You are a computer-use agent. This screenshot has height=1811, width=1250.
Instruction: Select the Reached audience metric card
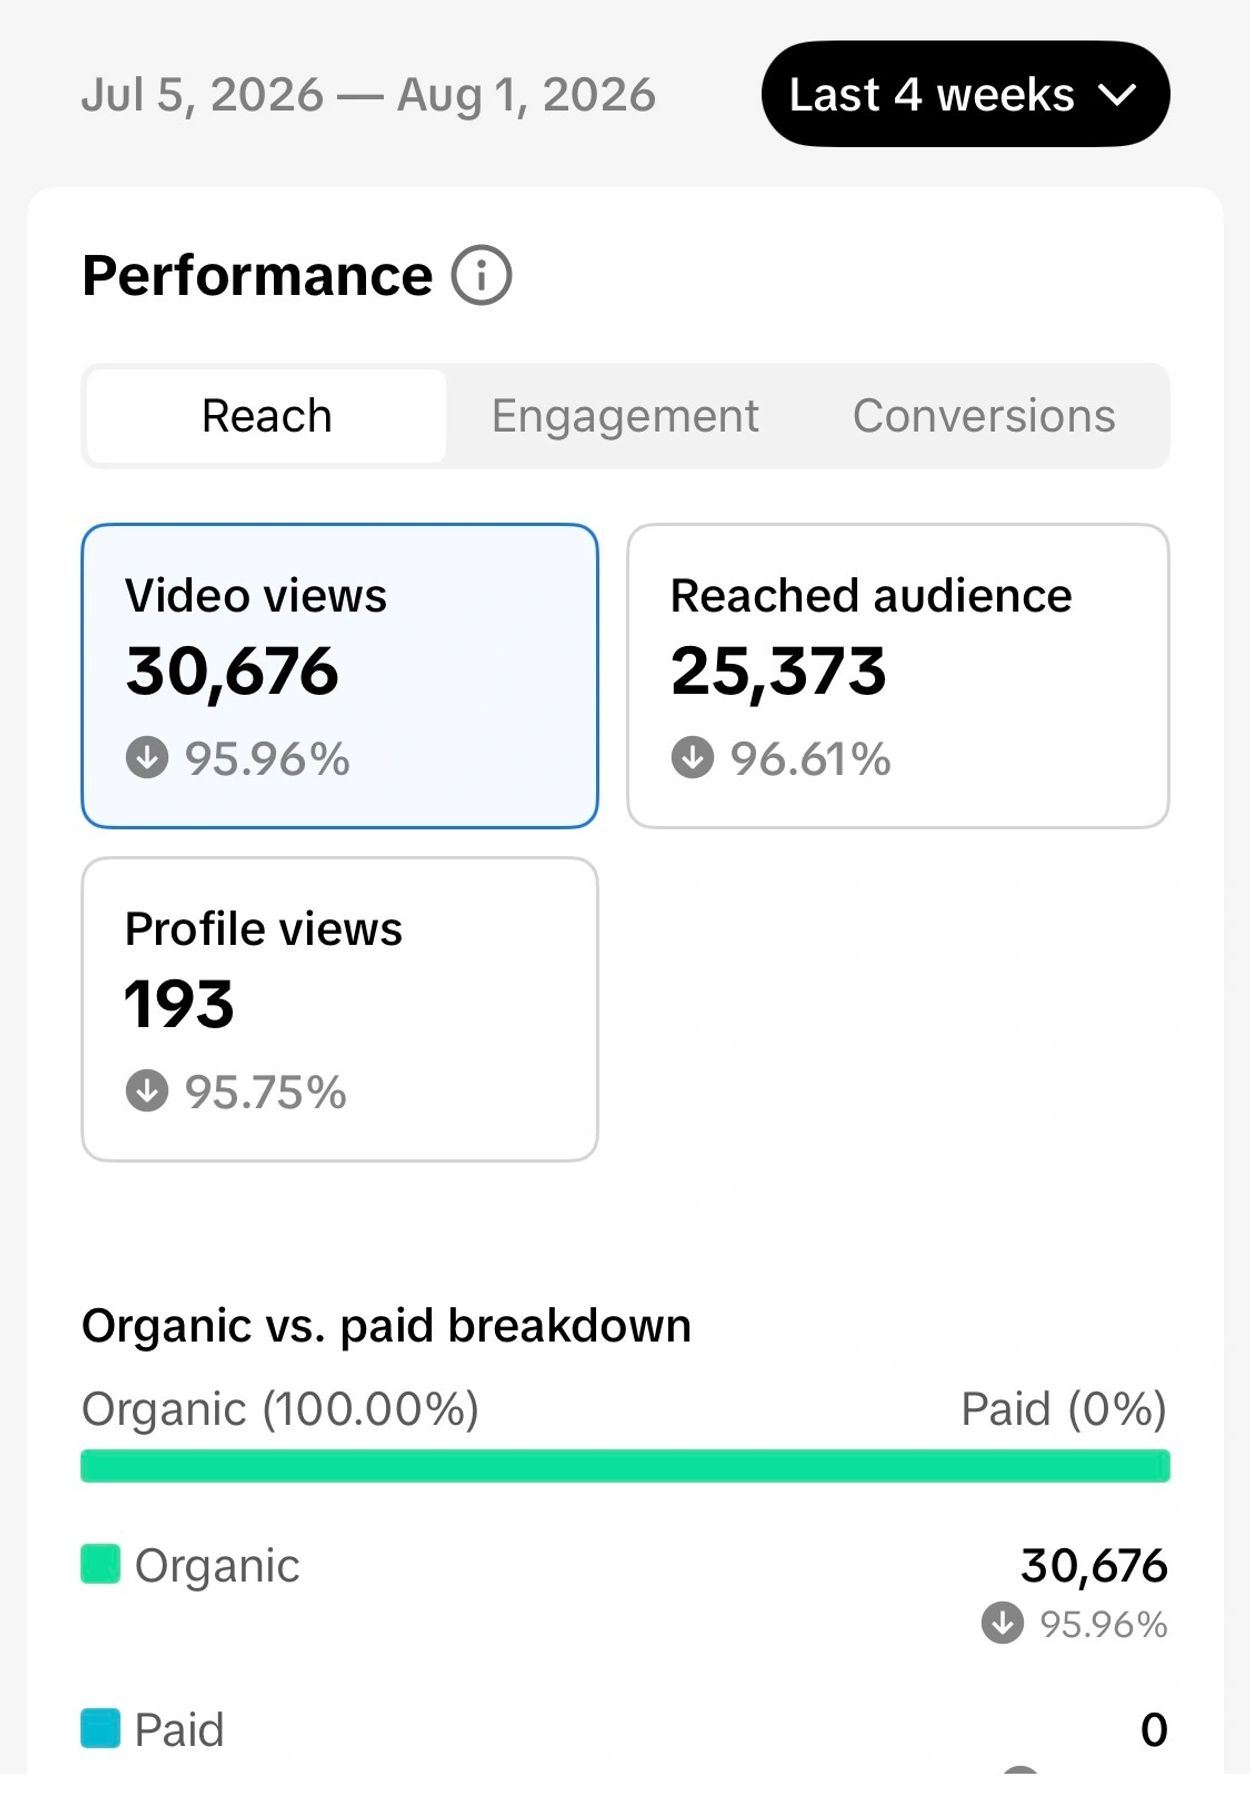[x=898, y=676]
